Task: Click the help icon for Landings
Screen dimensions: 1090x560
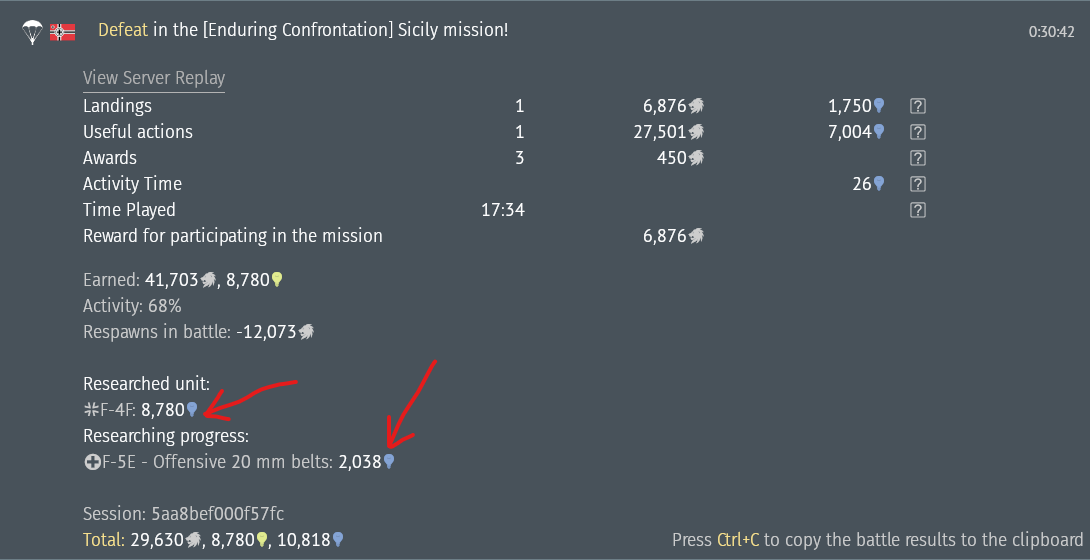Action: [x=918, y=106]
